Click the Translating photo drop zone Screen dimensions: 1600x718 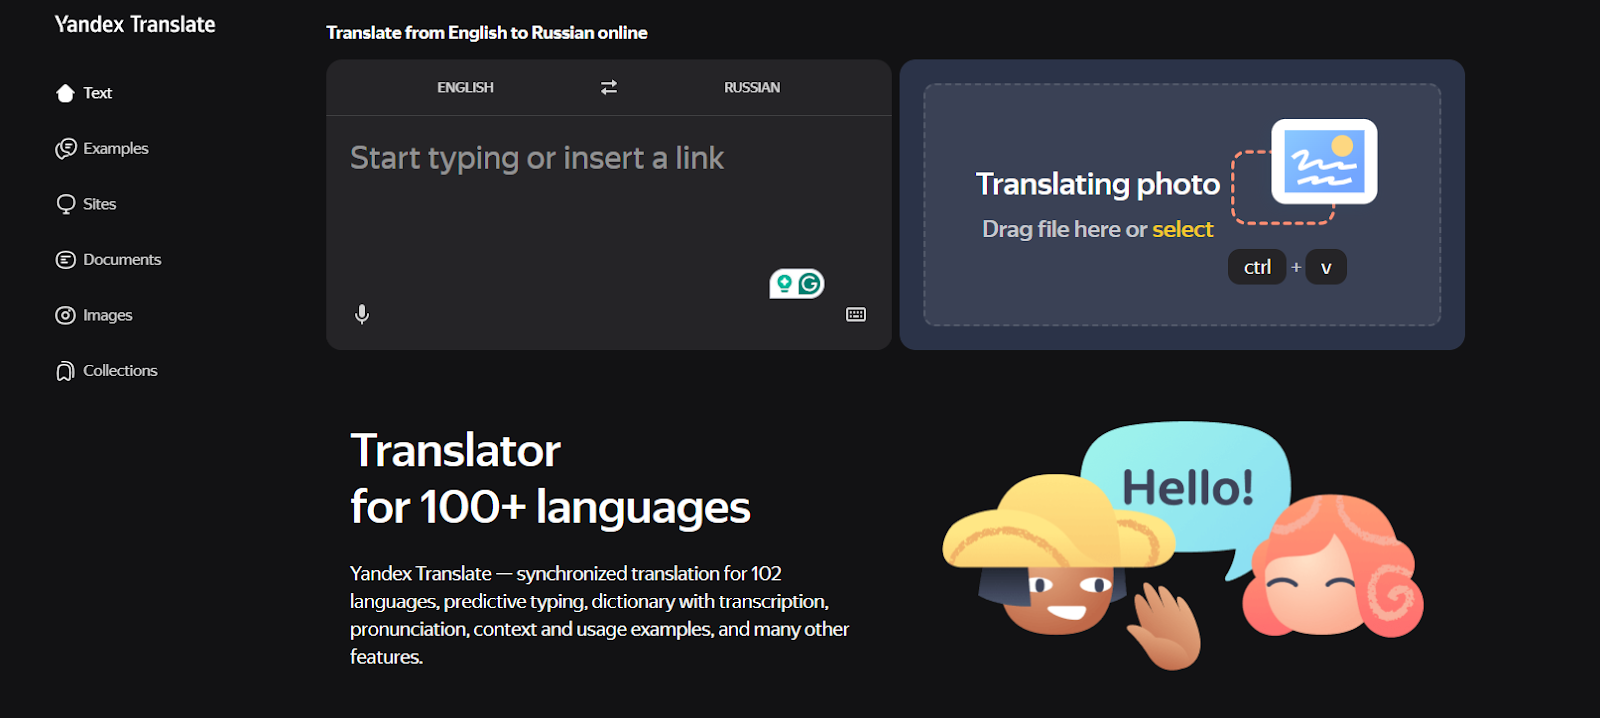(1182, 205)
